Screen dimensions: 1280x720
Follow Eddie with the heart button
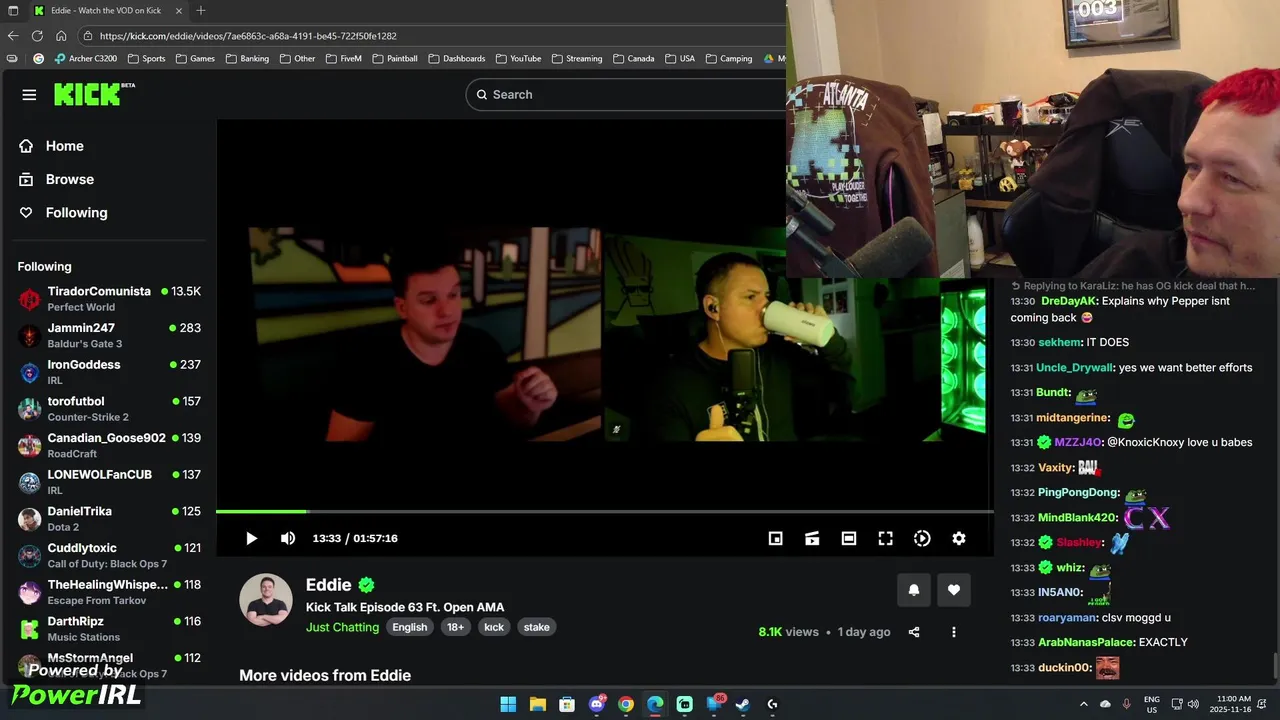click(x=954, y=590)
